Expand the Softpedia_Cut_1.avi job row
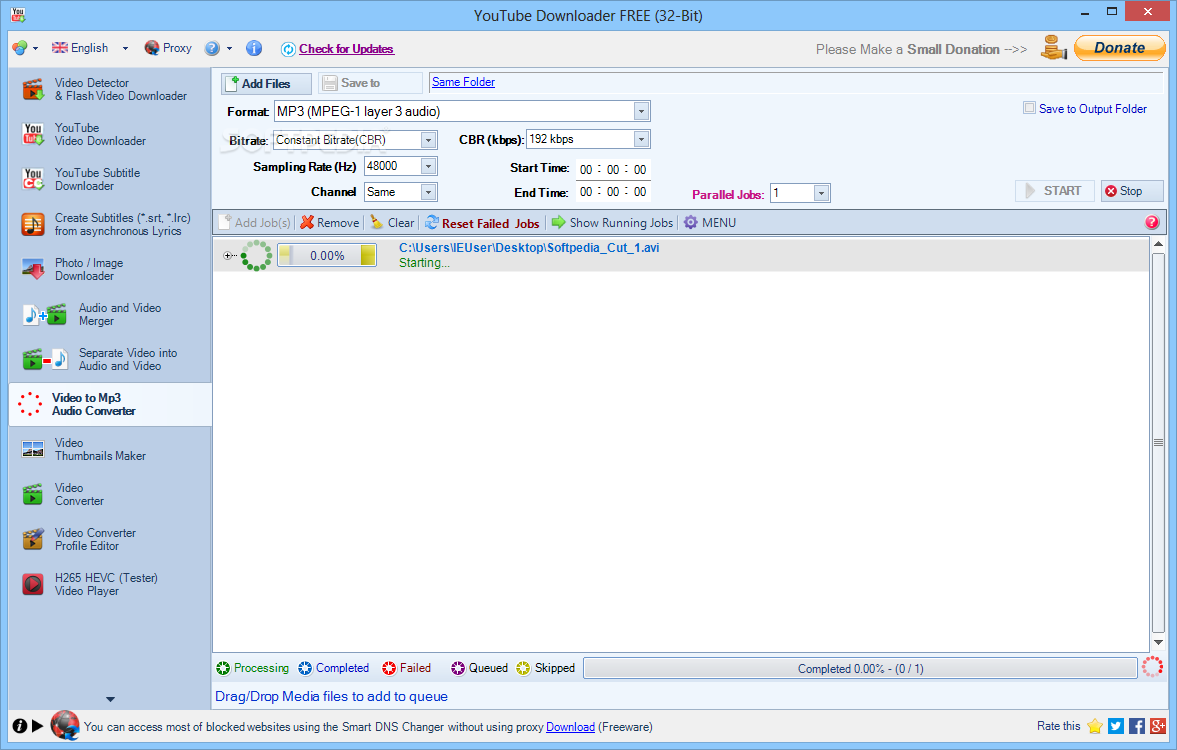The width and height of the screenshot is (1177, 750). 227,255
